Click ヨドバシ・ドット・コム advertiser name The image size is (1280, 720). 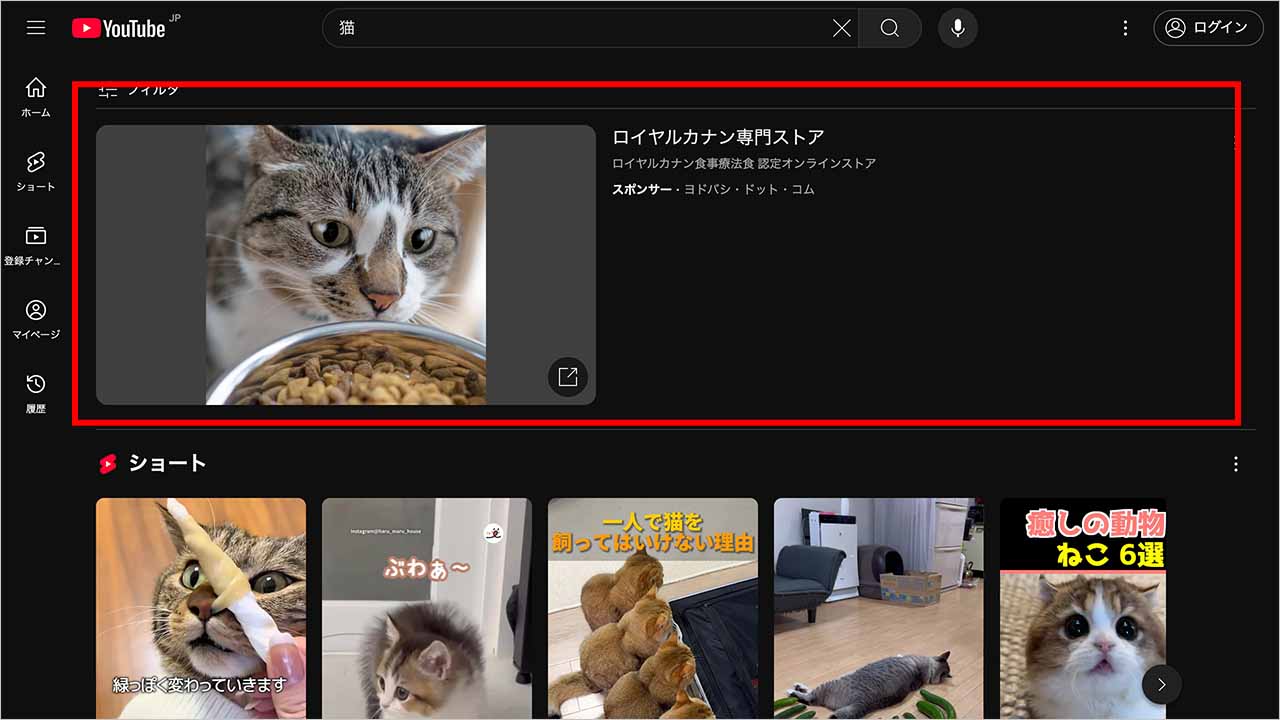[x=749, y=189]
